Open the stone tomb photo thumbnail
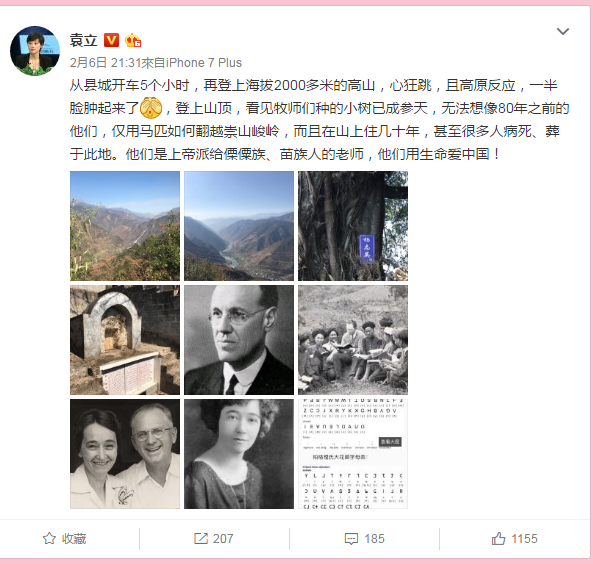Screen dimensions: 593x564 tap(125, 340)
